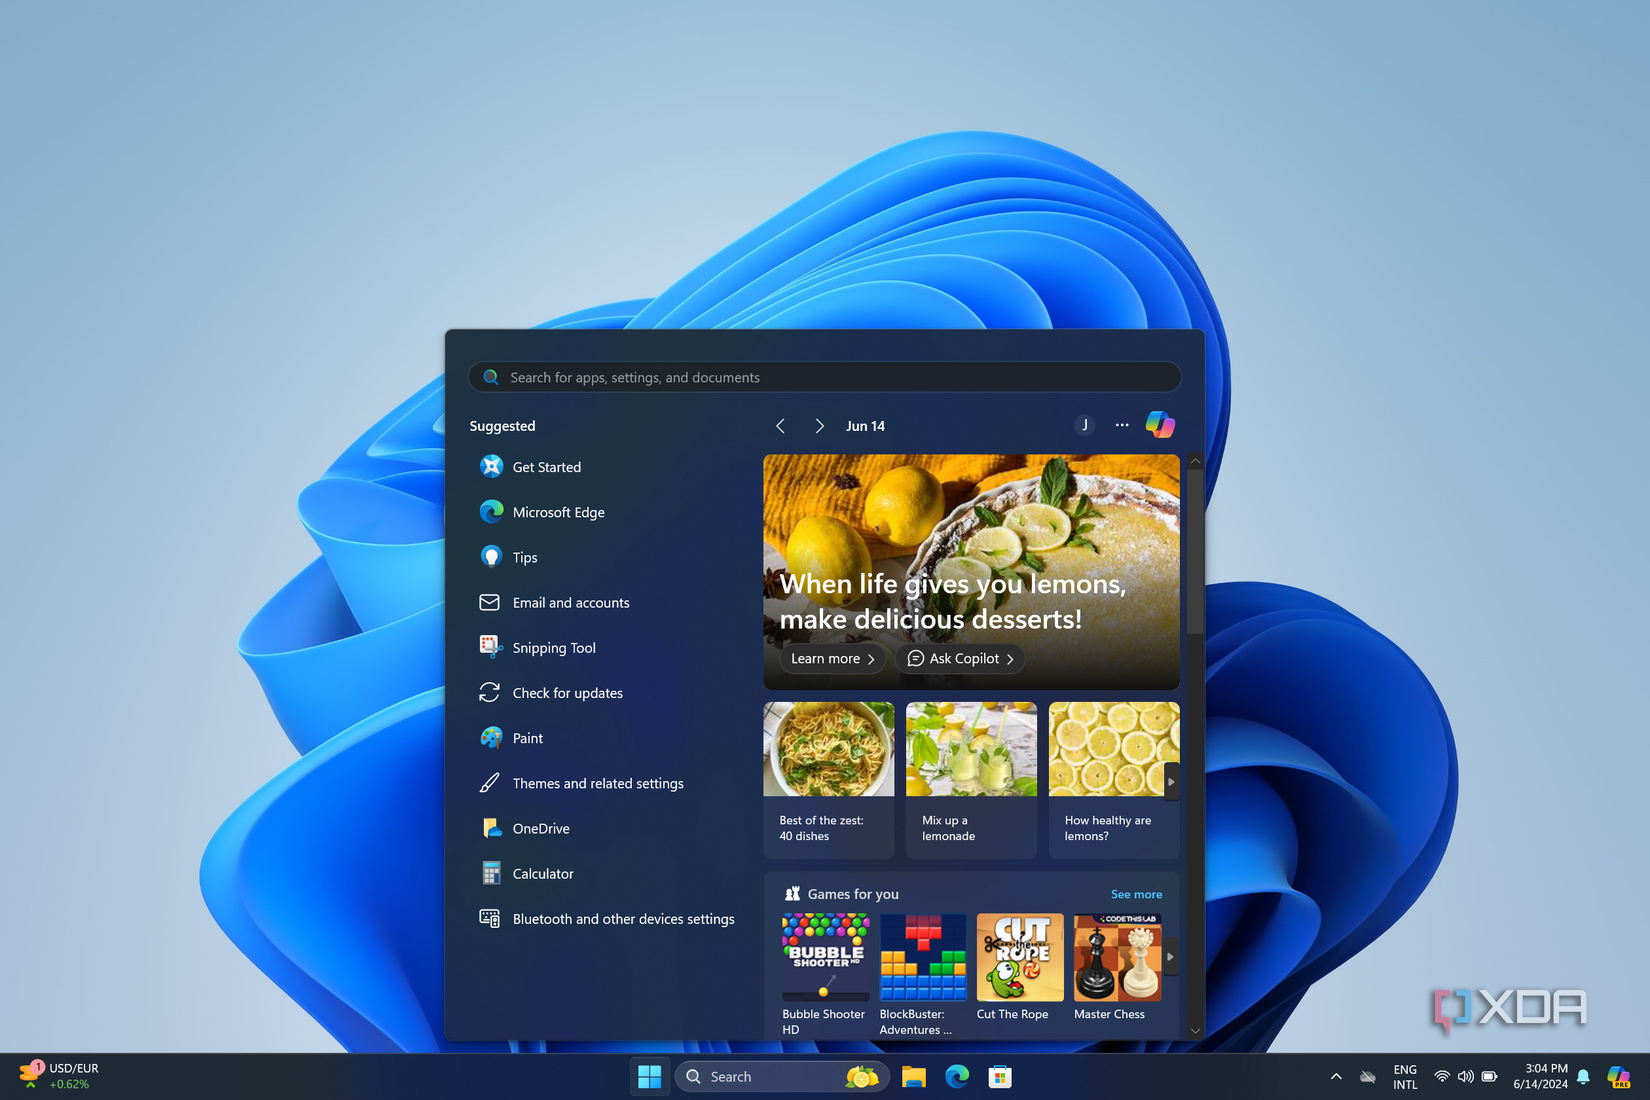Go to previous day with left chevron

[x=780, y=426]
